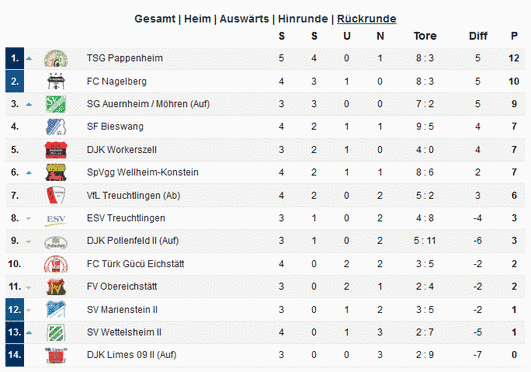Select the underlined Rückrunde tab
The width and height of the screenshot is (531, 372).
pyautogui.click(x=366, y=19)
